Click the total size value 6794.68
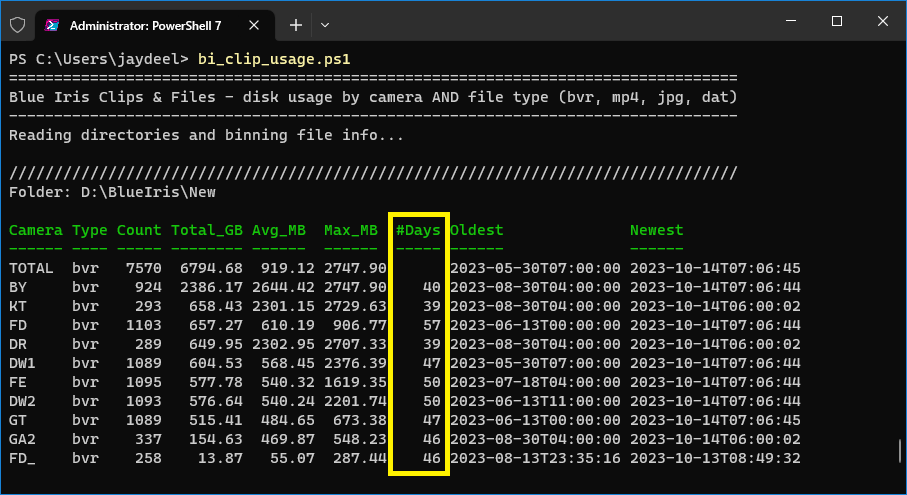Viewport: 907px width, 495px height. coord(211,268)
